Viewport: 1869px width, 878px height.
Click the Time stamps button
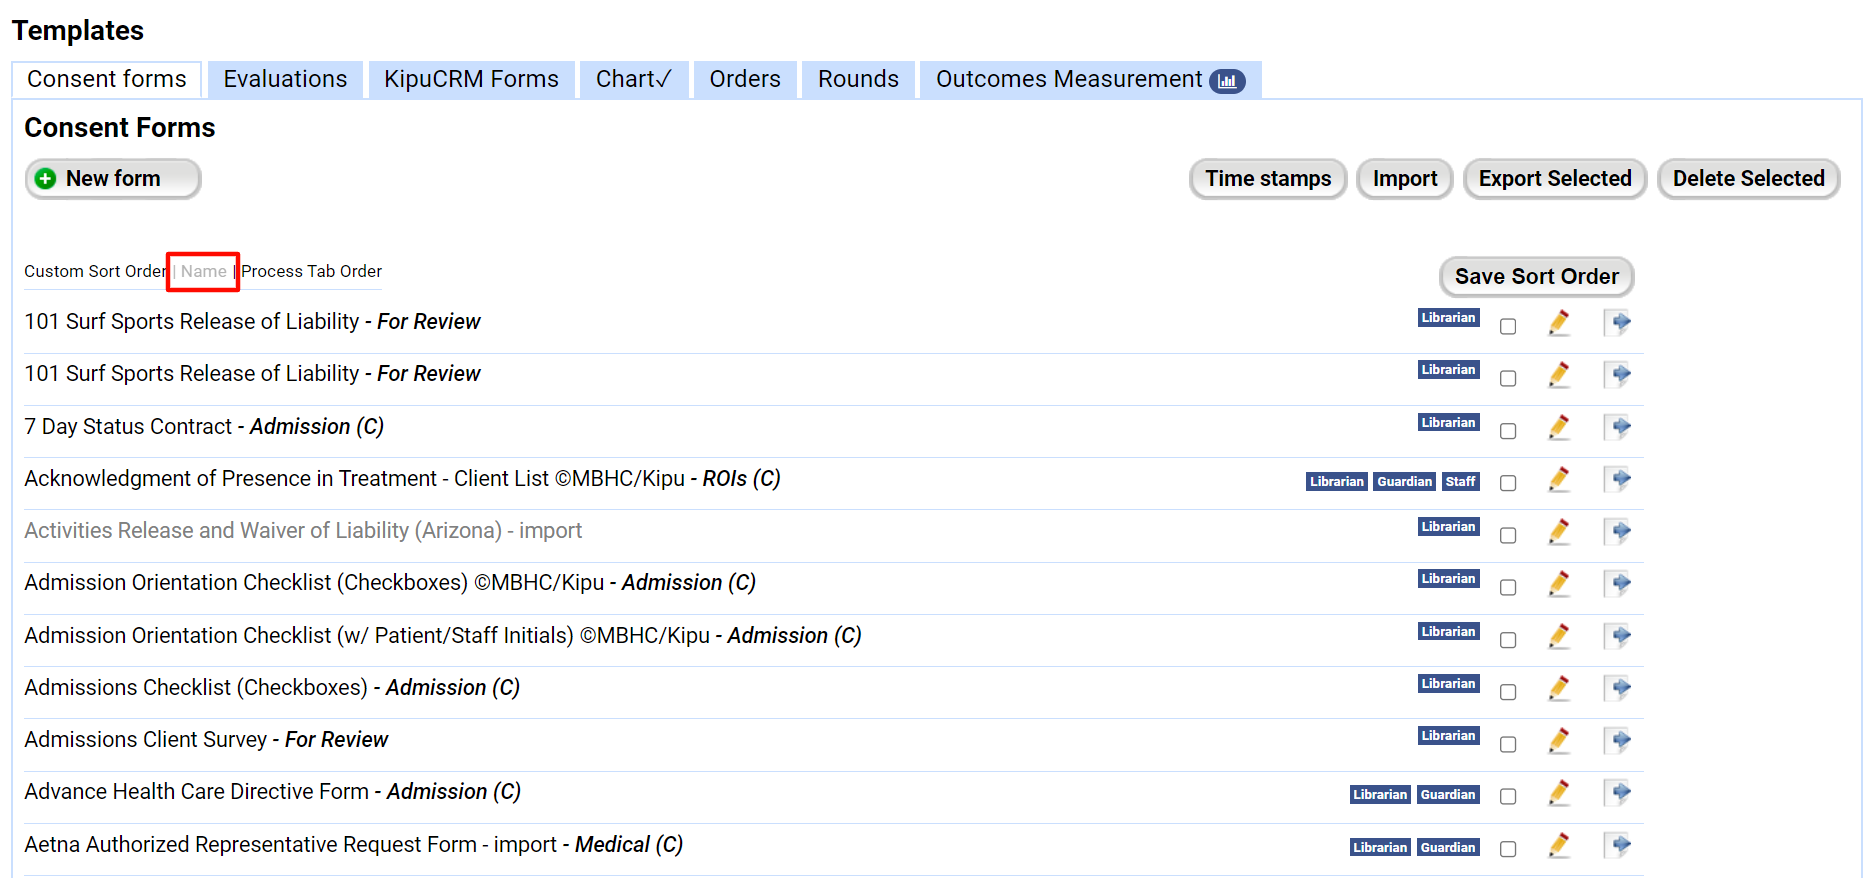point(1267,179)
